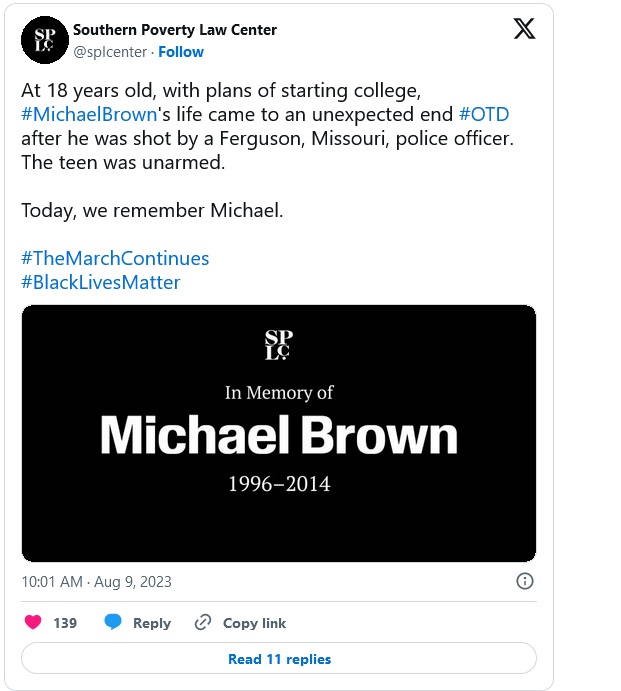
Task: Open tweet info circle icon
Action: coord(524,581)
